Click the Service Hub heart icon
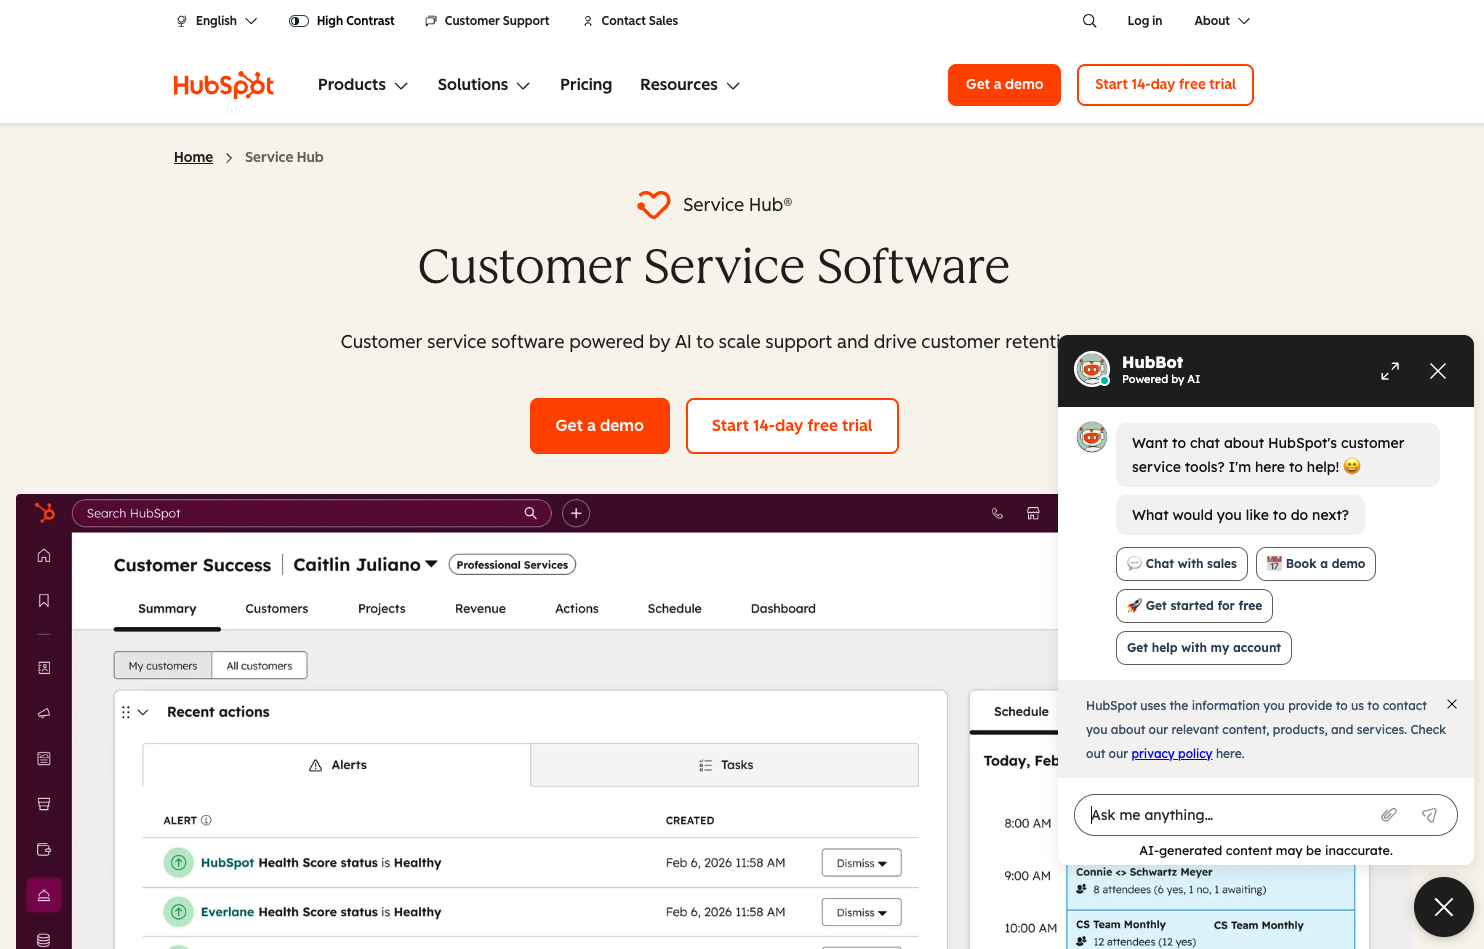The height and width of the screenshot is (949, 1484). [x=654, y=204]
